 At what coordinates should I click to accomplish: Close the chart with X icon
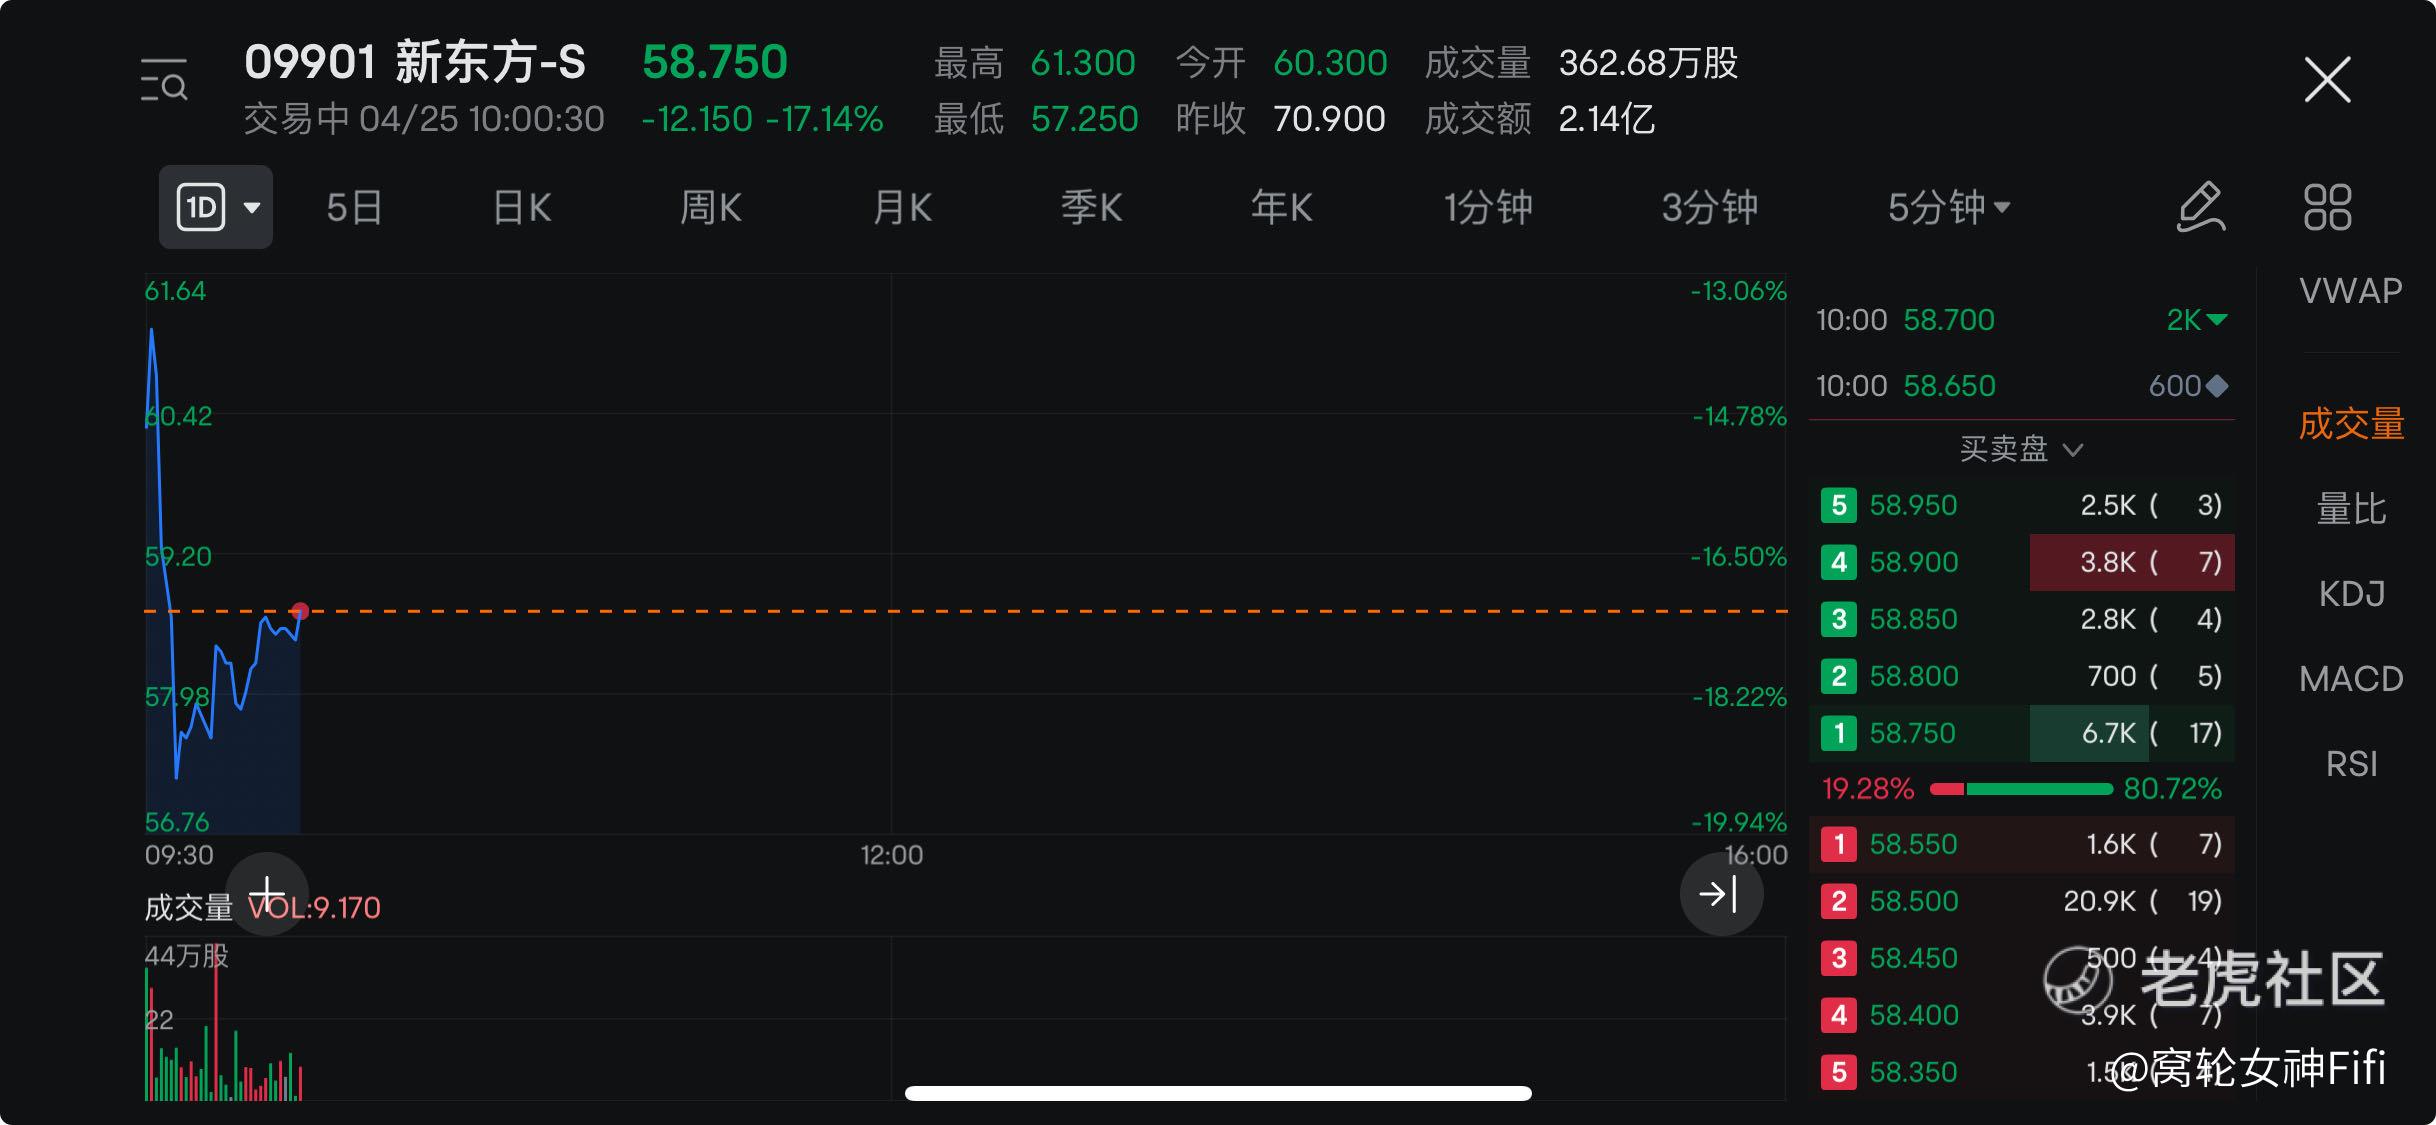click(x=2327, y=80)
